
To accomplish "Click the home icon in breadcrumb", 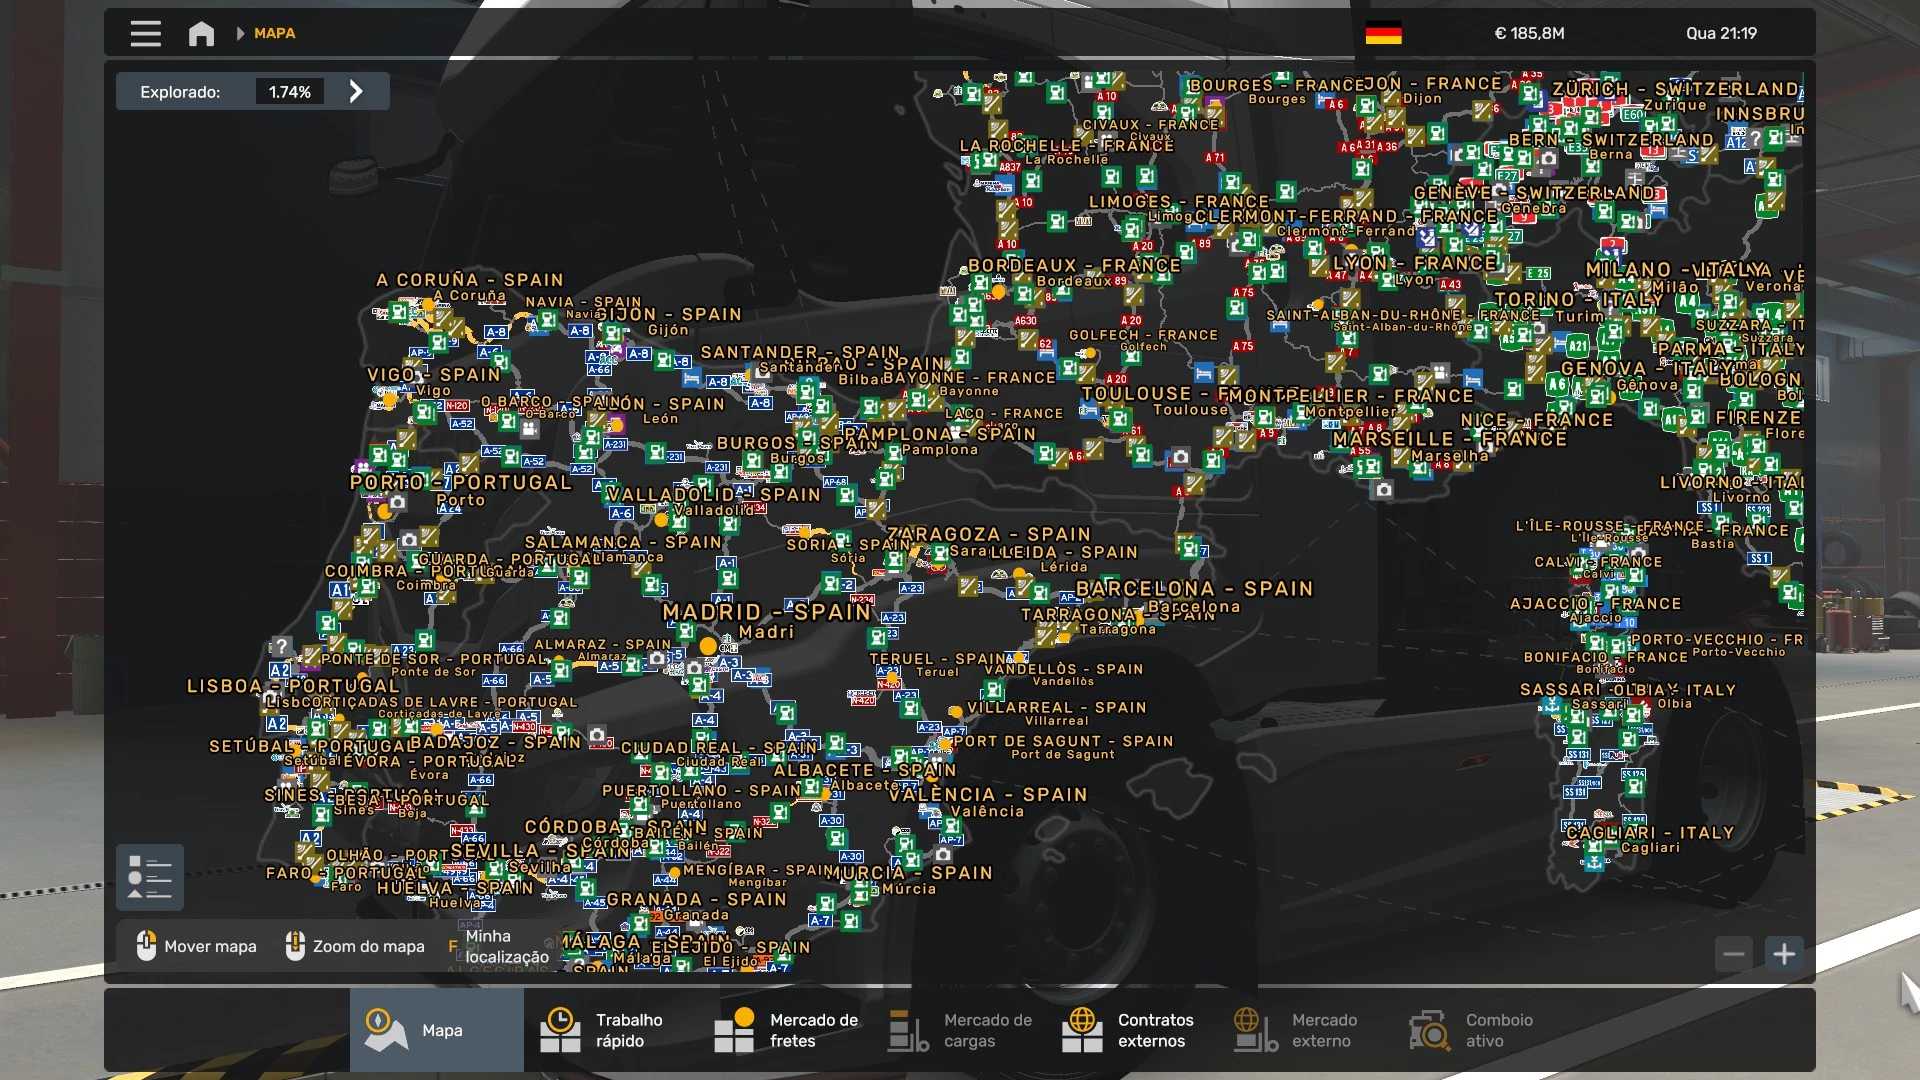I will (x=201, y=33).
